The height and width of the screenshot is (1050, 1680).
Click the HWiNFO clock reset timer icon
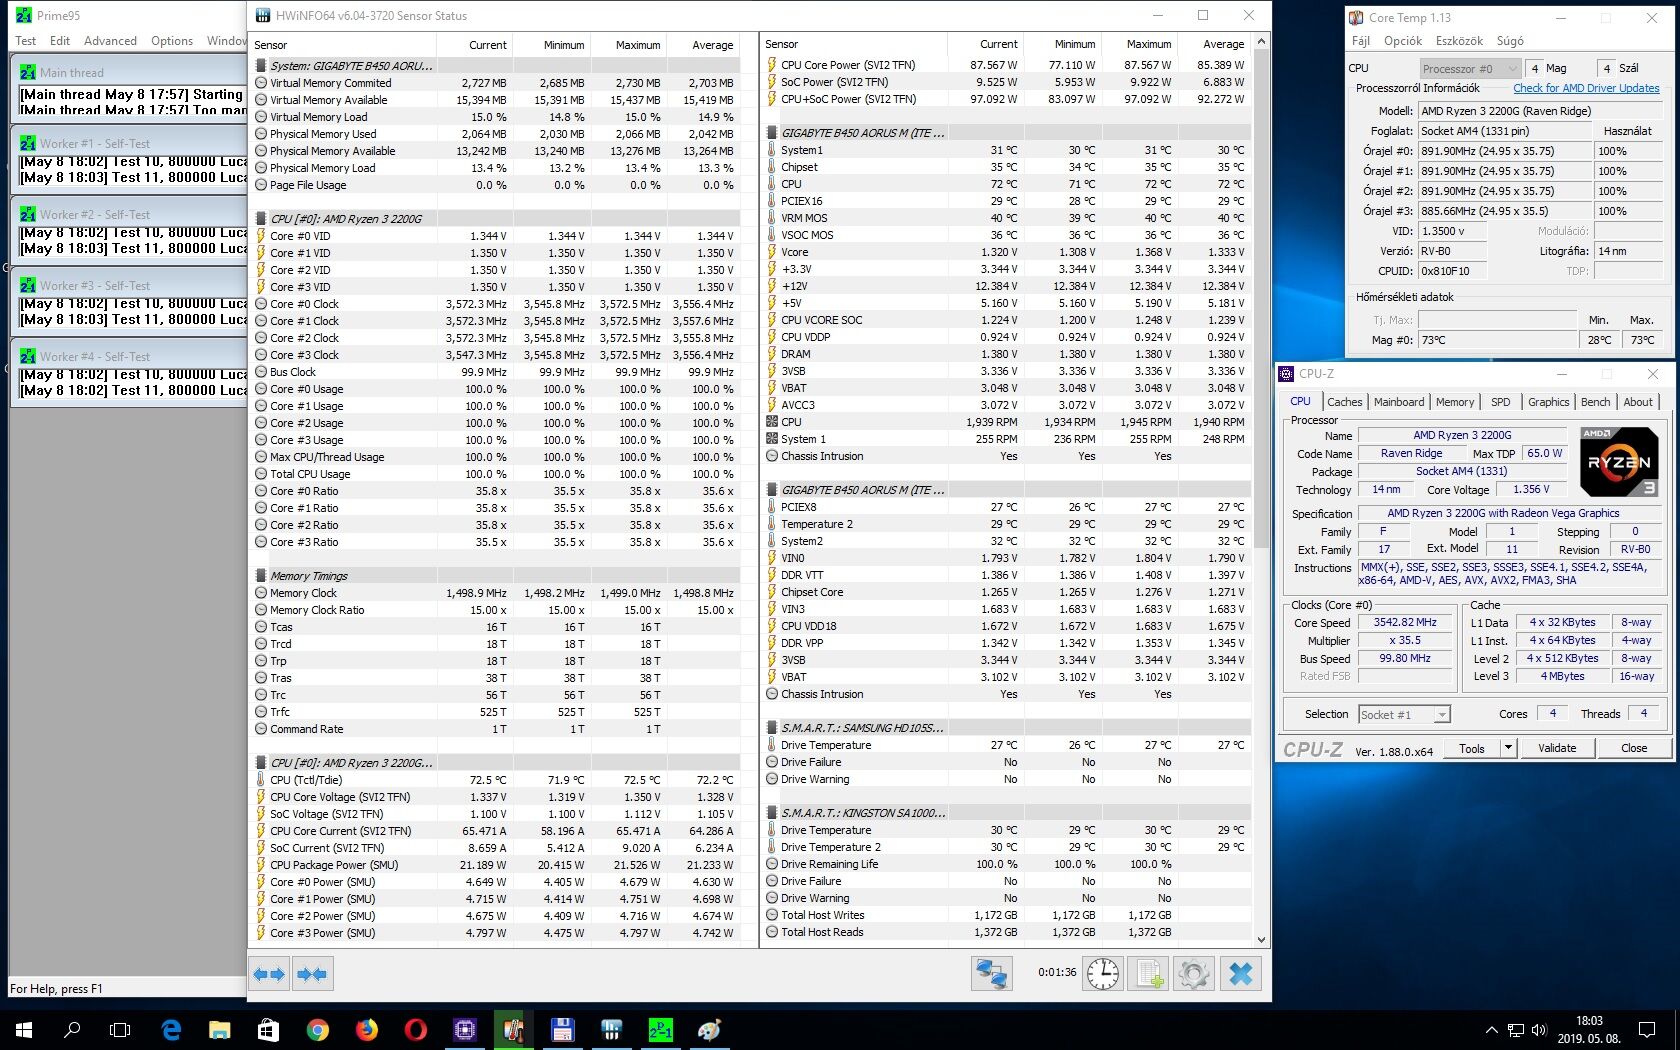coord(1103,973)
